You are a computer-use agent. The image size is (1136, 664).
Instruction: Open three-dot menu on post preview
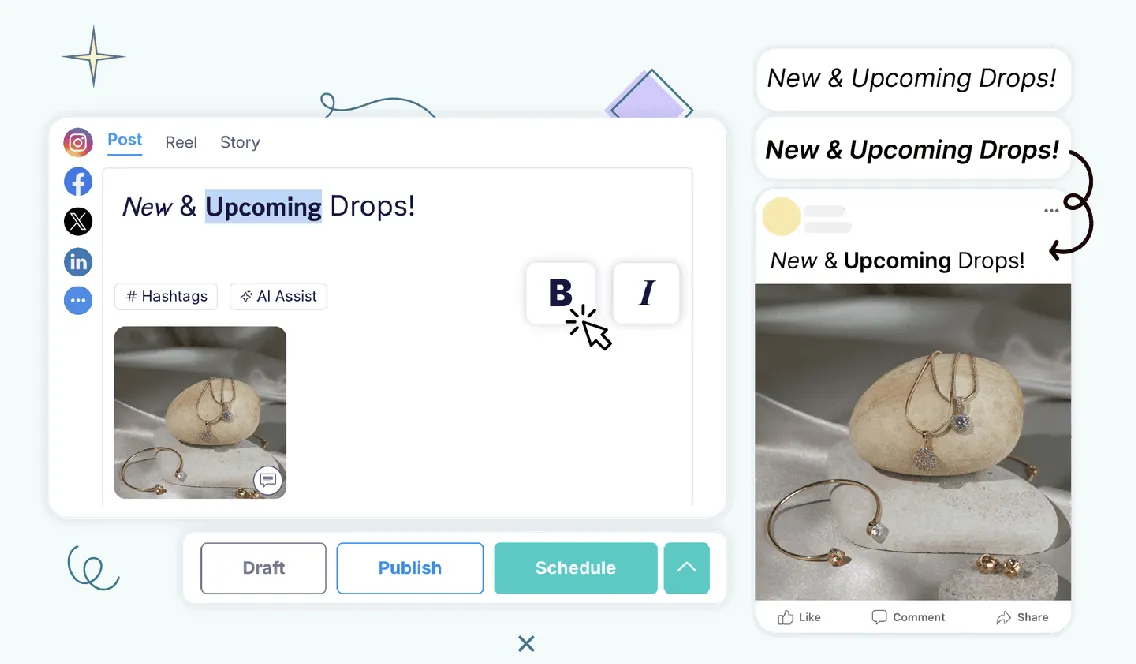(x=1051, y=210)
